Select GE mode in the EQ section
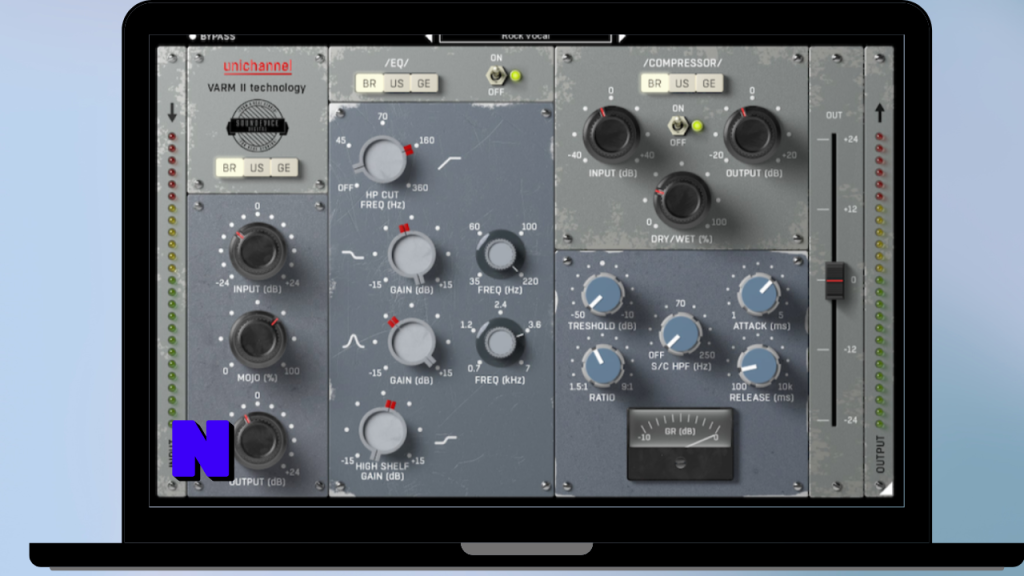This screenshot has width=1024, height=576. tap(424, 84)
